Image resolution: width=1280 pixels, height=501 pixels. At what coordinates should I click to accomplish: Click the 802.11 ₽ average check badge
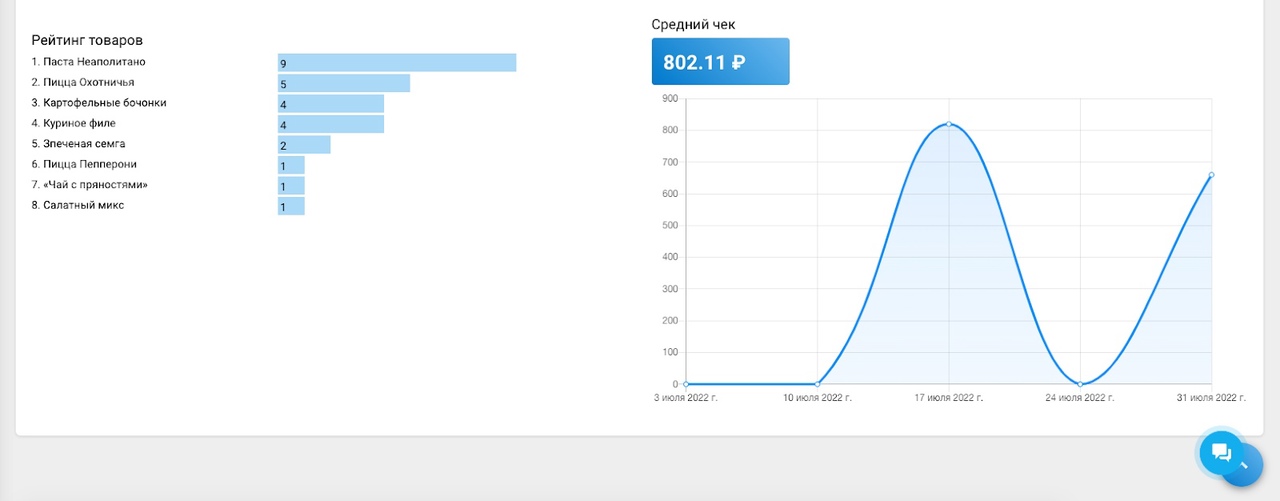tap(720, 62)
